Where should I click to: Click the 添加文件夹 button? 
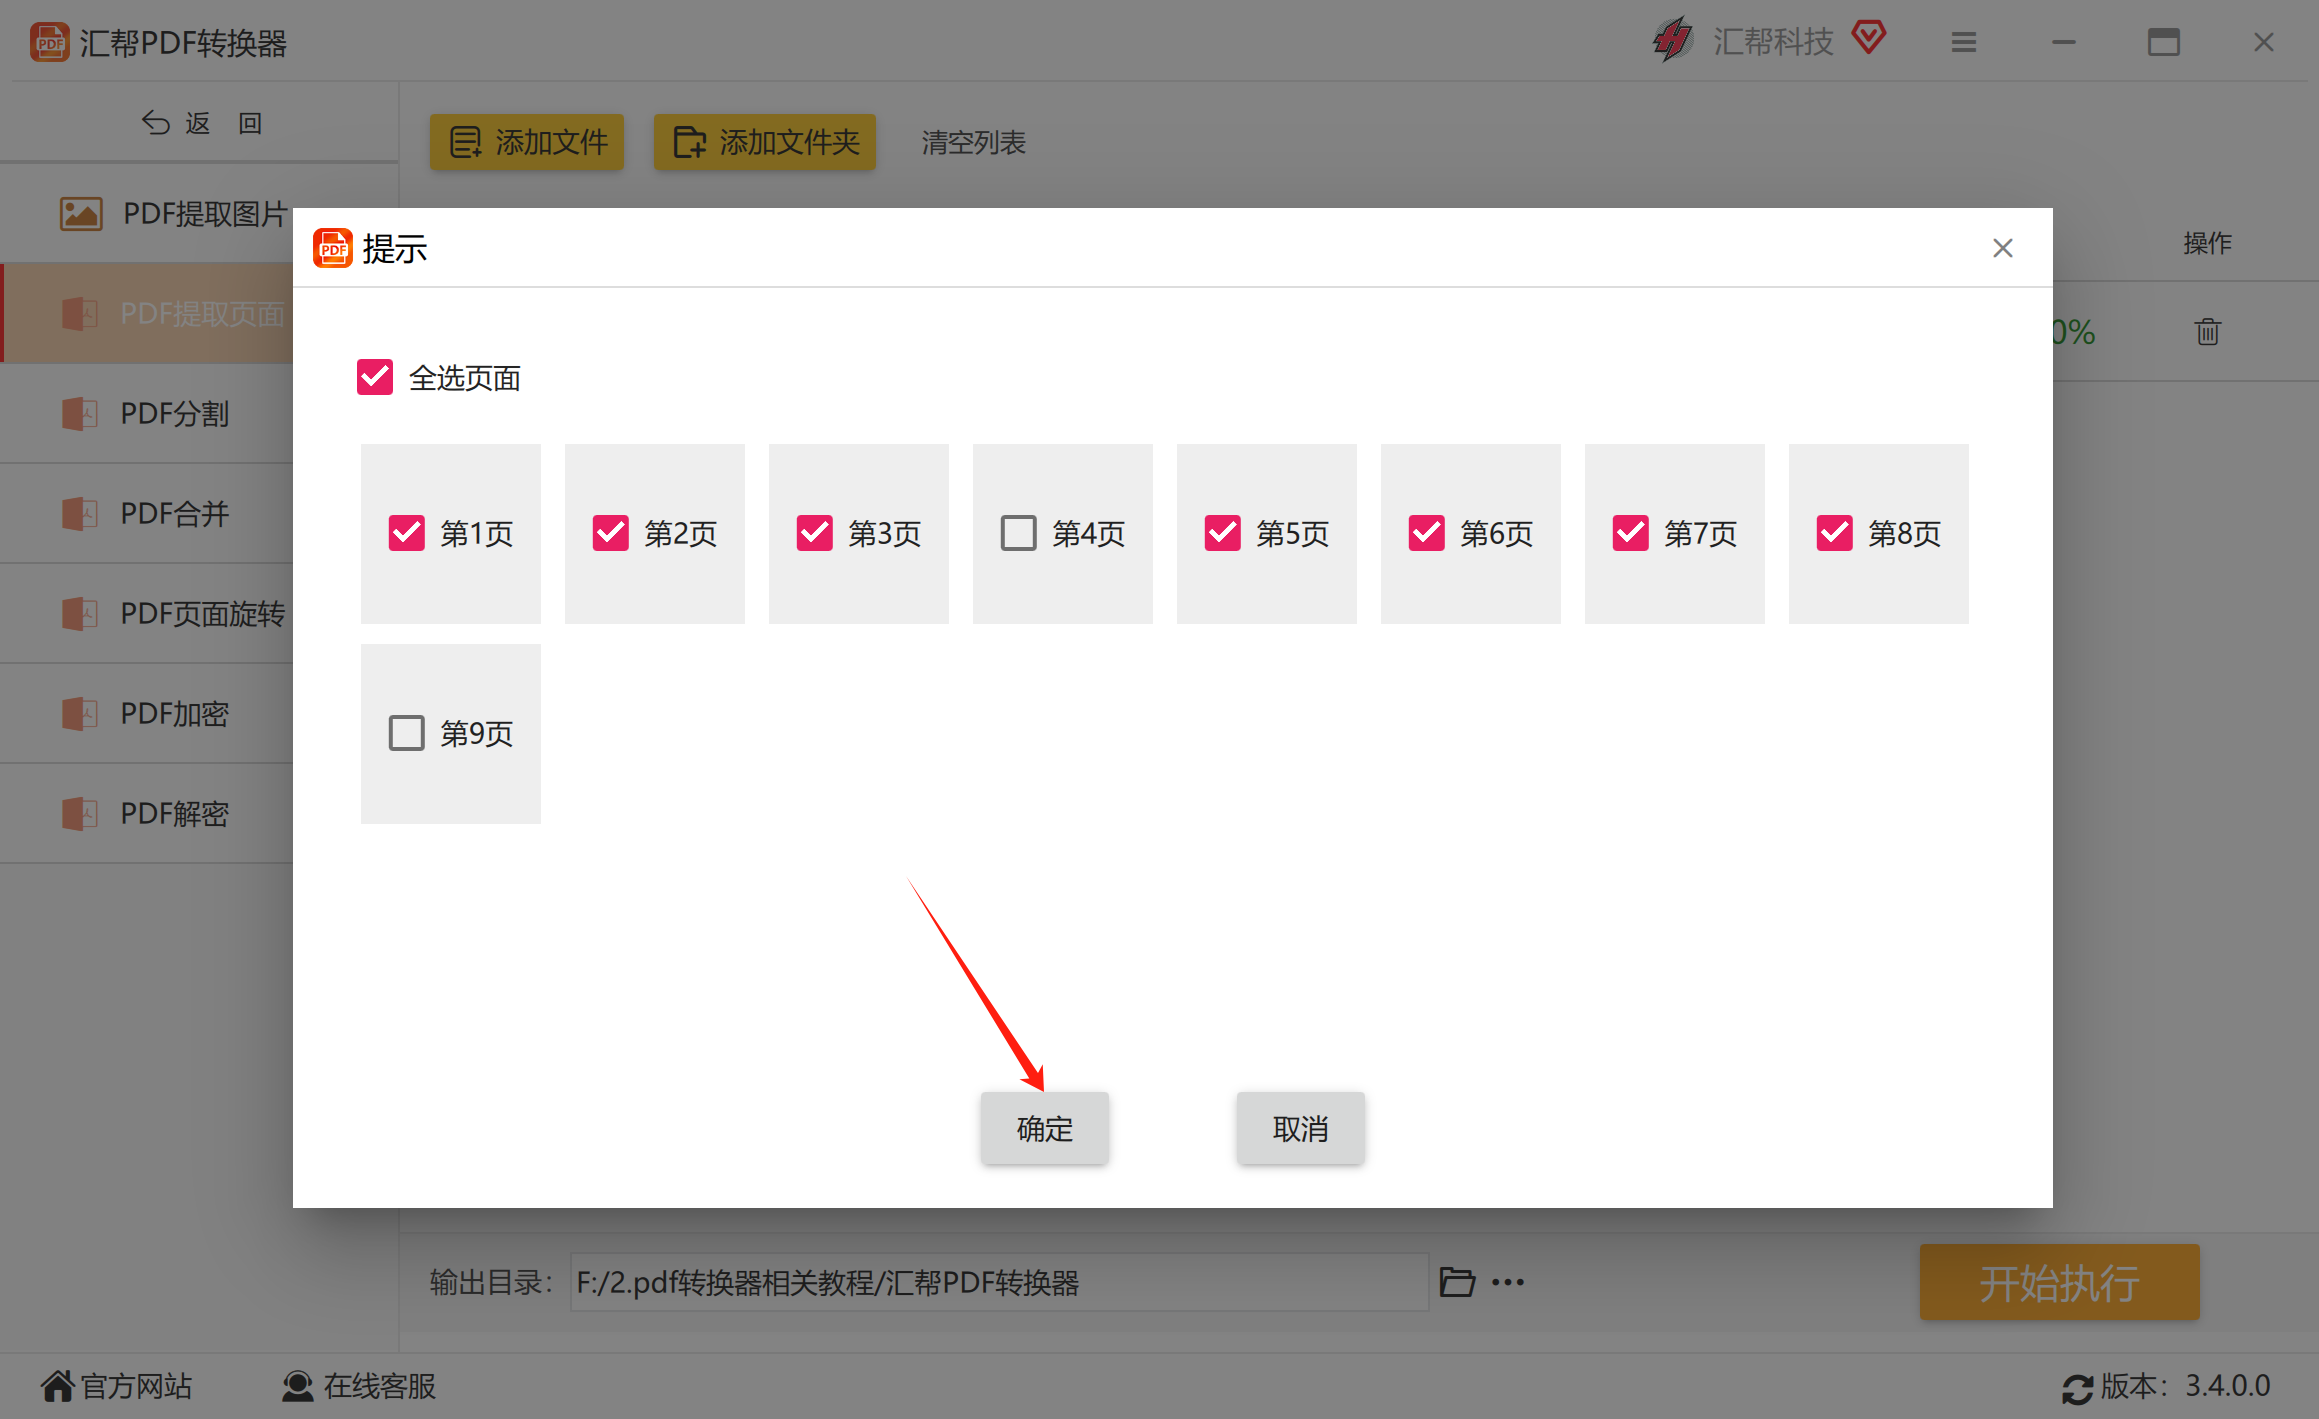coord(765,142)
